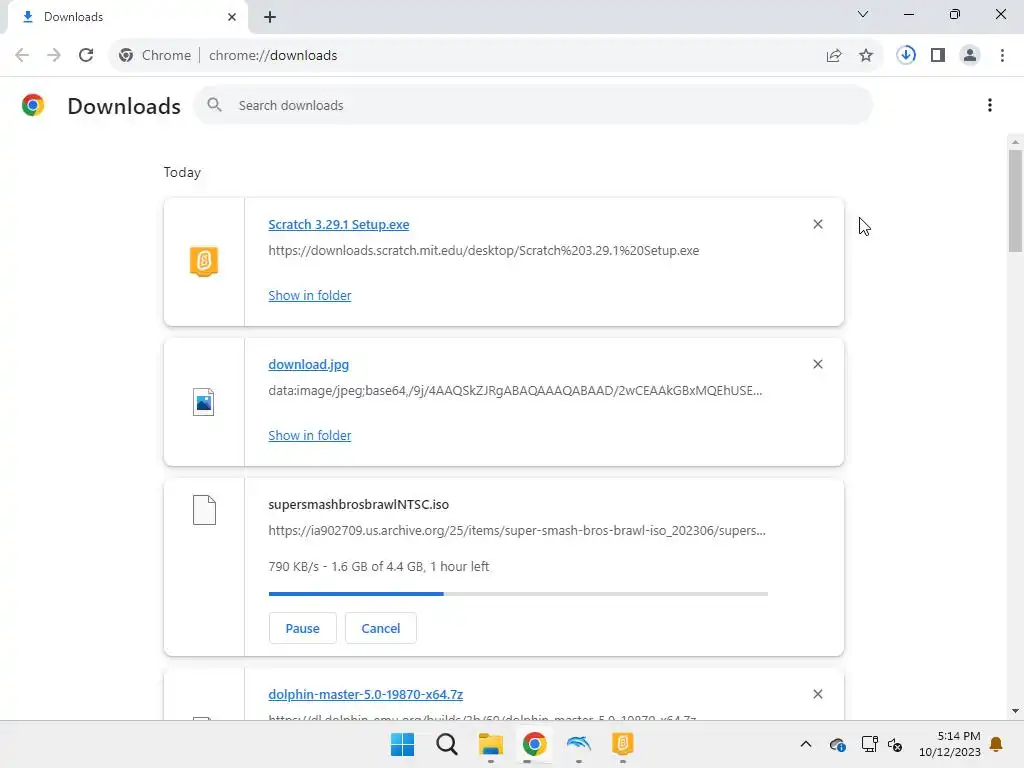The image size is (1024, 768).
Task: Open Windows taskbar search
Action: [447, 744]
